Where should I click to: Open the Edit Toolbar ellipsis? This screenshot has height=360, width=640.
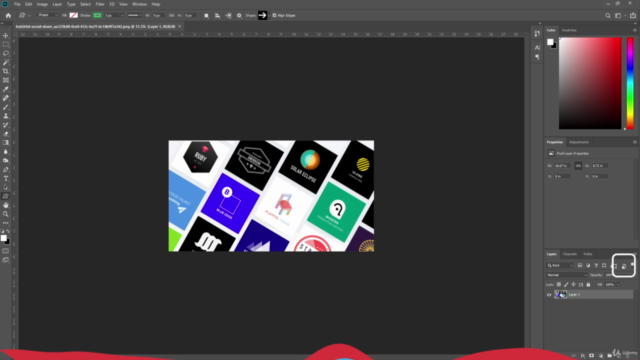click(x=6, y=223)
